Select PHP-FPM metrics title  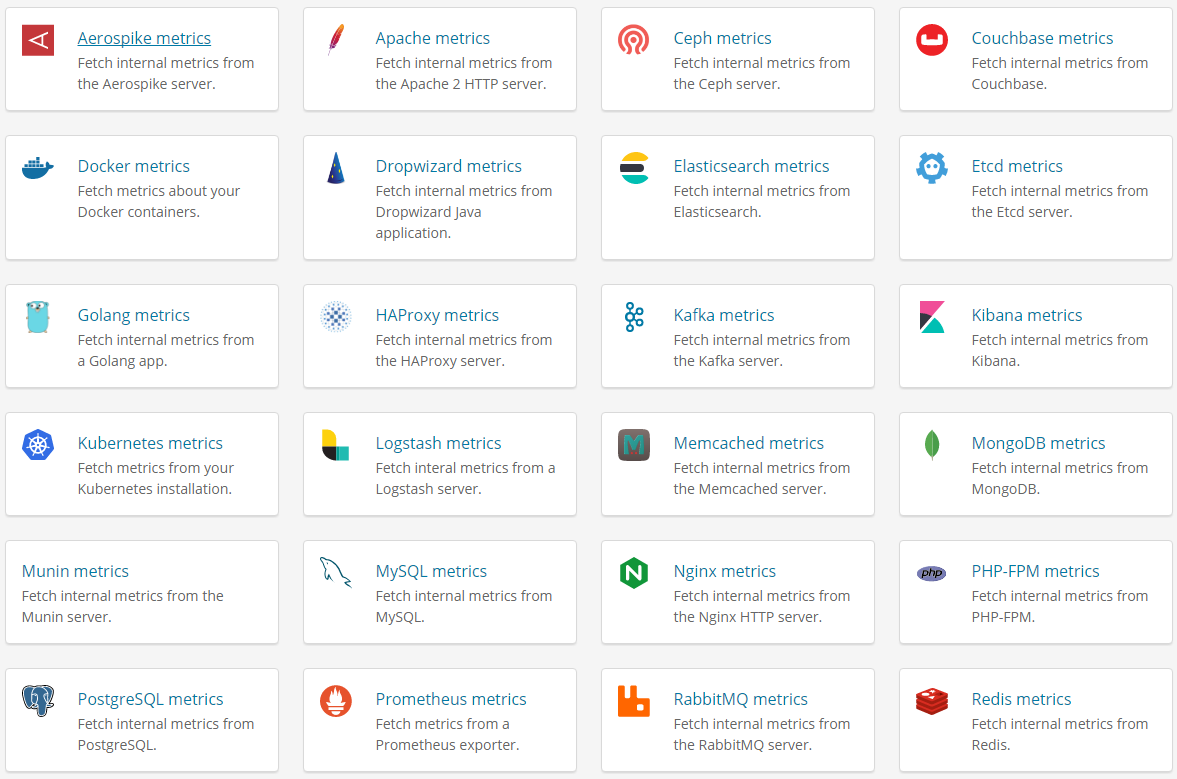pyautogui.click(x=1035, y=571)
